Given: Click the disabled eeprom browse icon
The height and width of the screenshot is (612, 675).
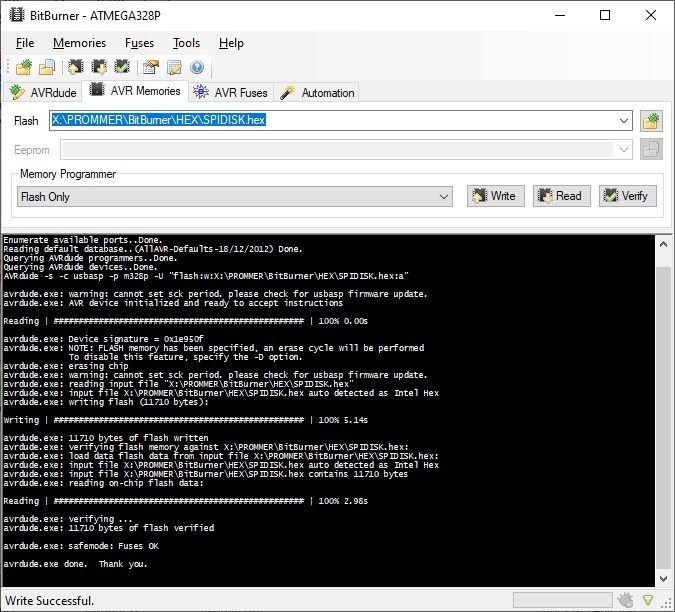Looking at the screenshot, I should click(x=651, y=149).
